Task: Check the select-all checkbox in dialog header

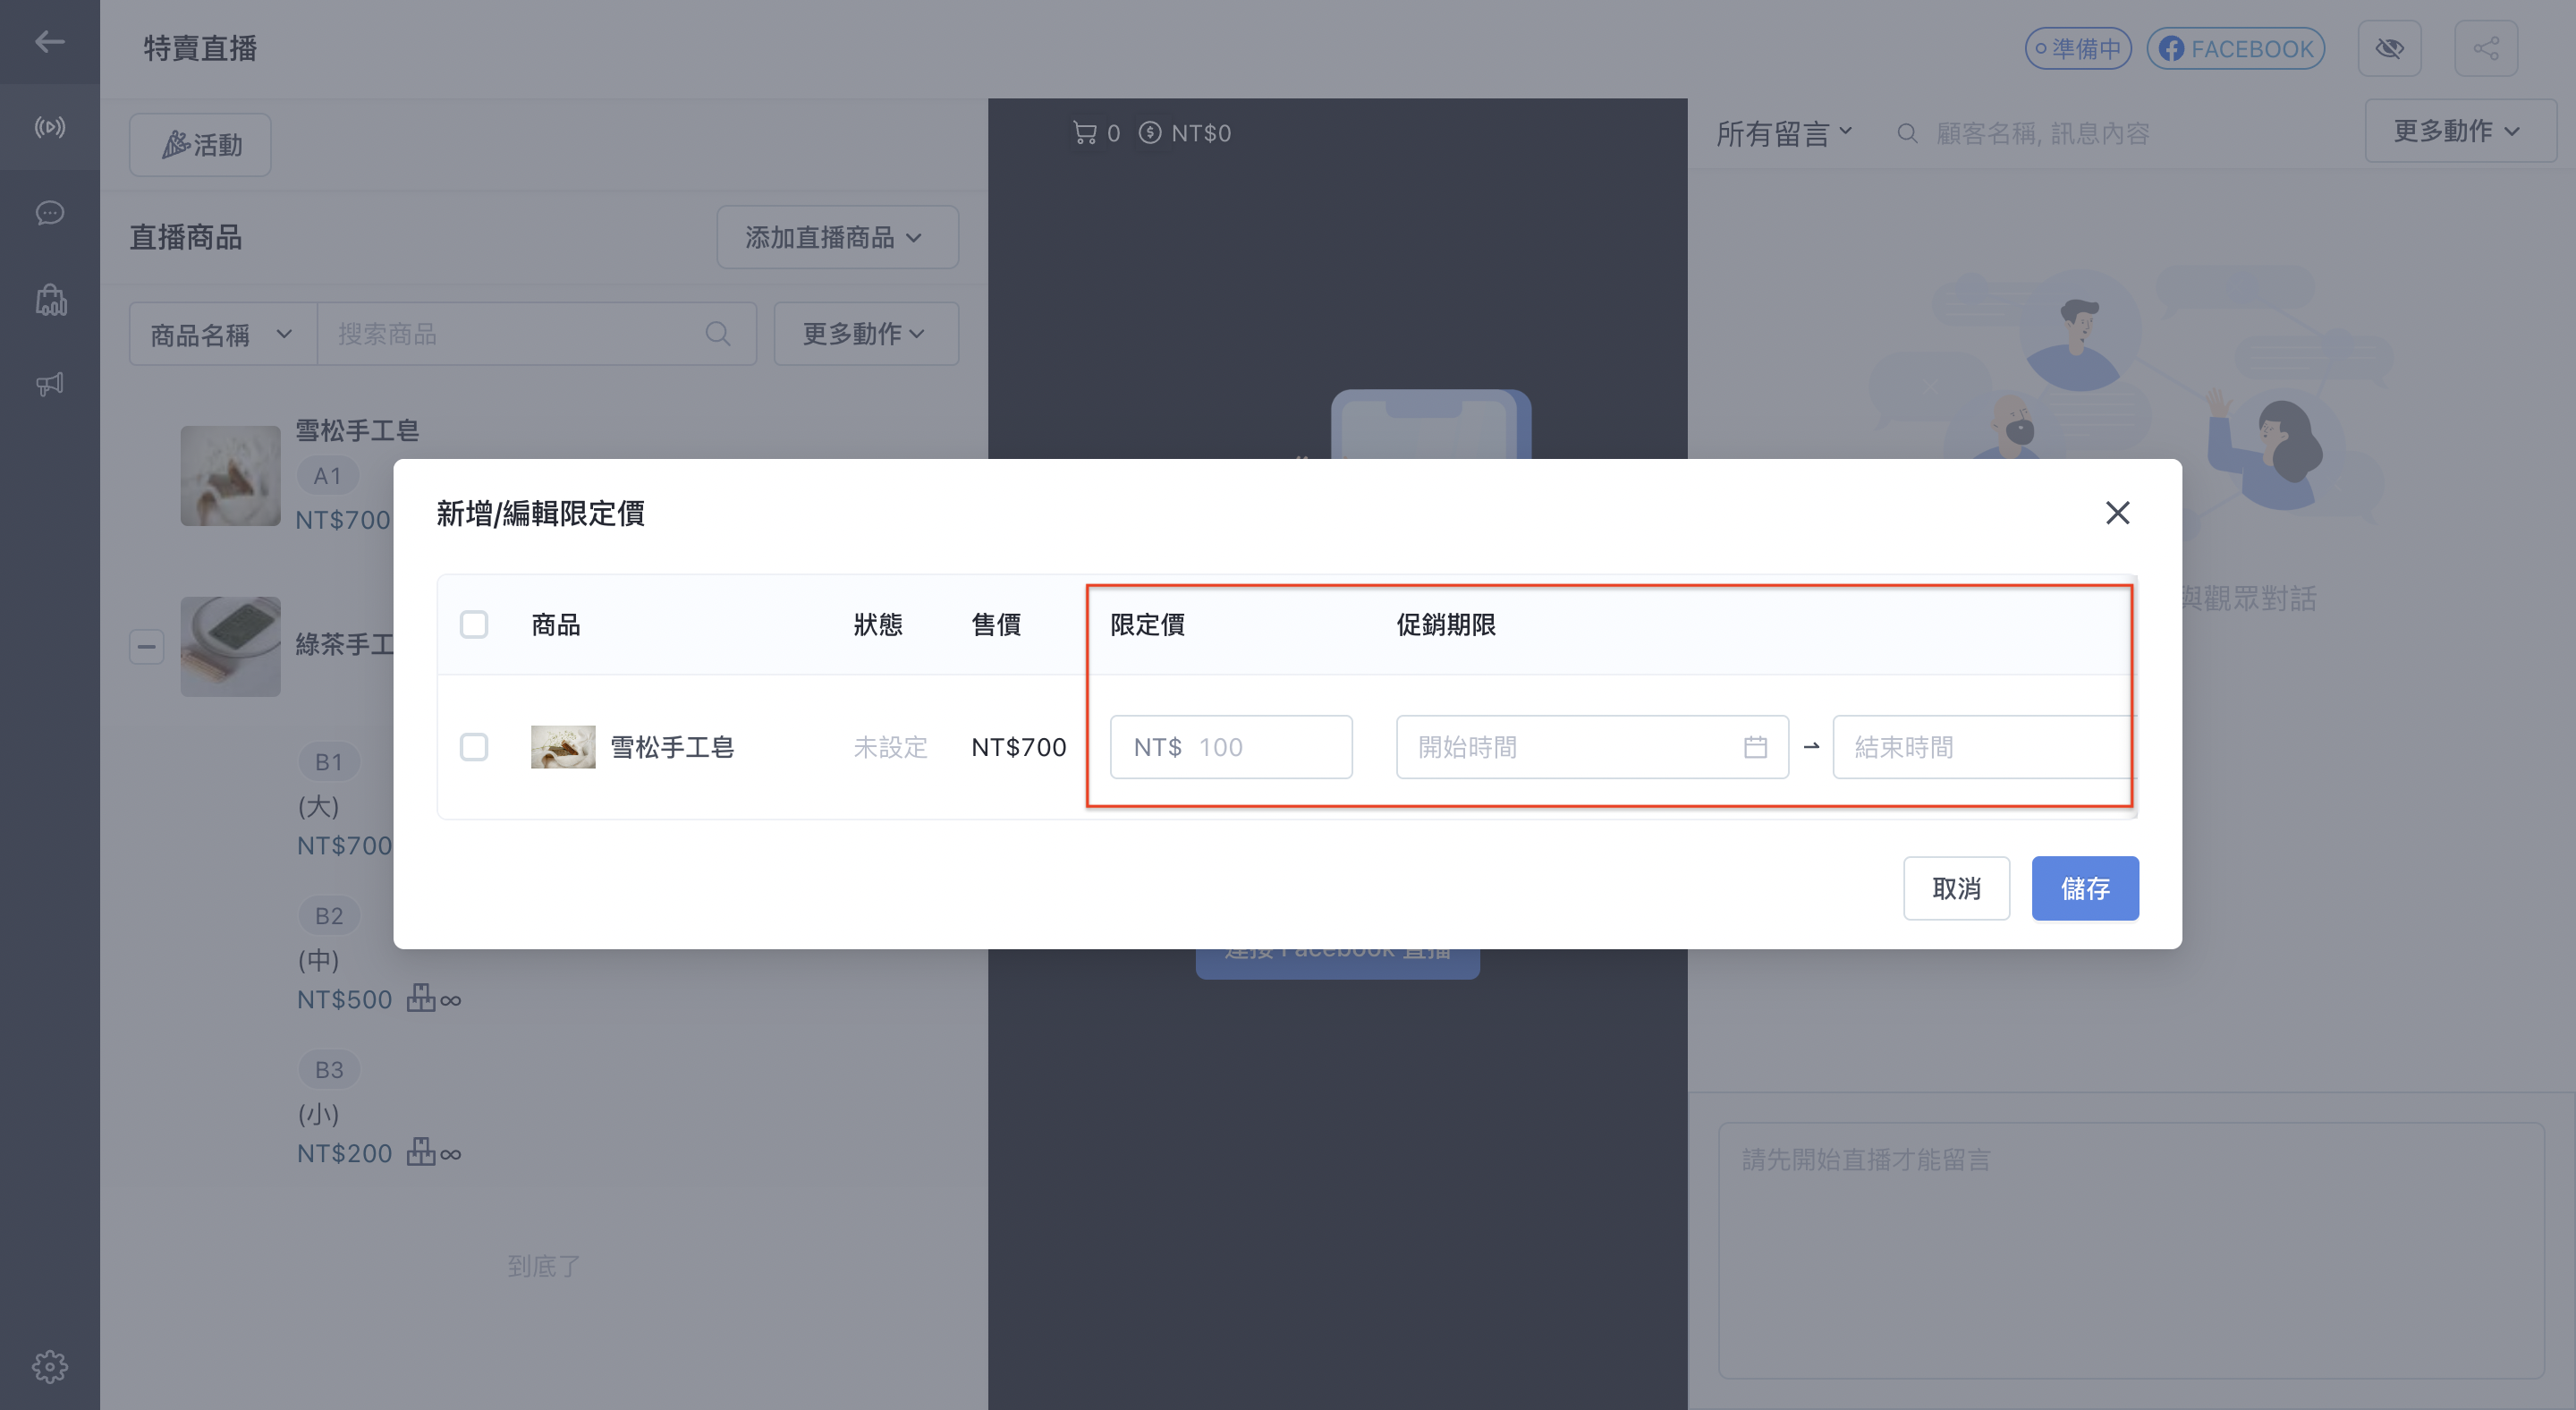Action: pyautogui.click(x=474, y=624)
